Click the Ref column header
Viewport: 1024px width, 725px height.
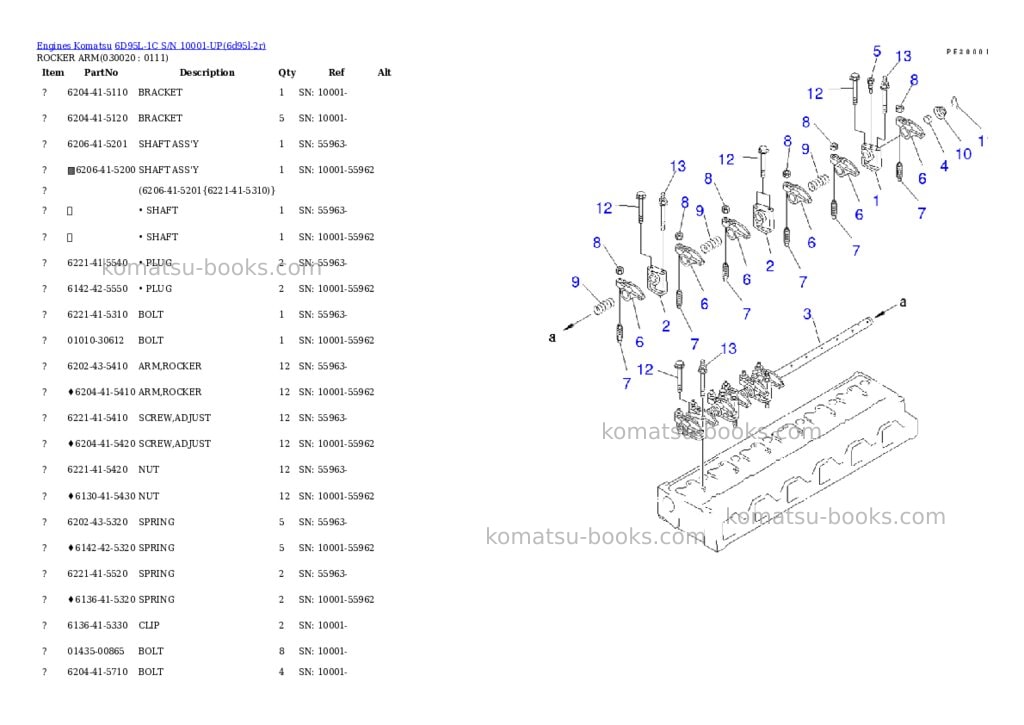pyautogui.click(x=336, y=72)
